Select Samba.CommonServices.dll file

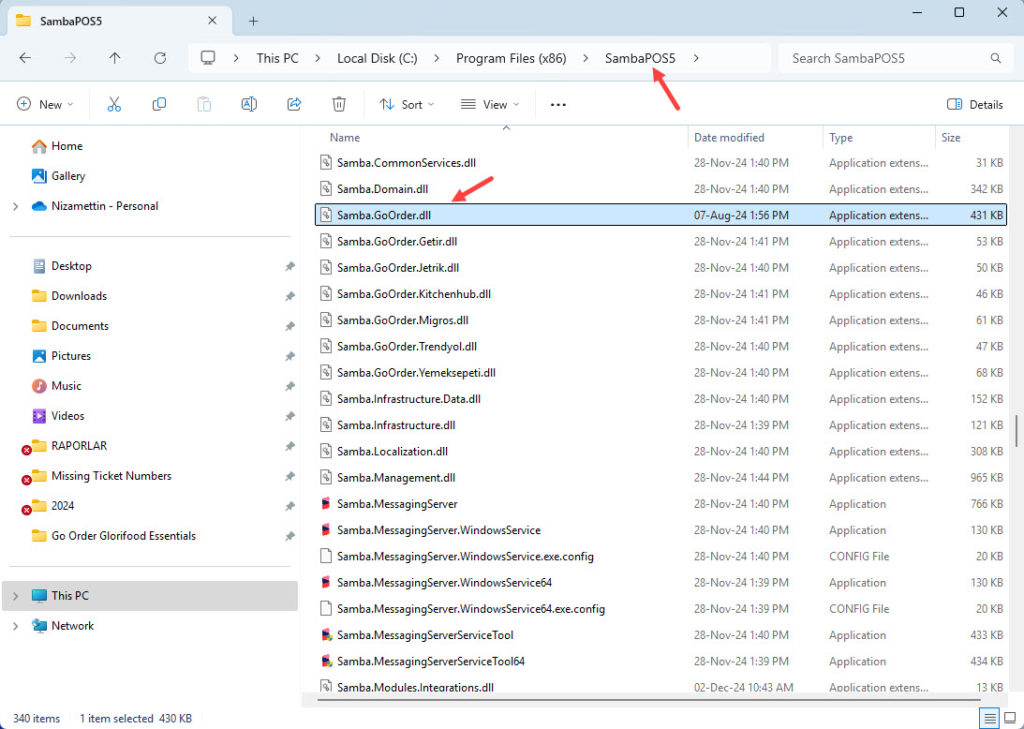(x=661, y=163)
